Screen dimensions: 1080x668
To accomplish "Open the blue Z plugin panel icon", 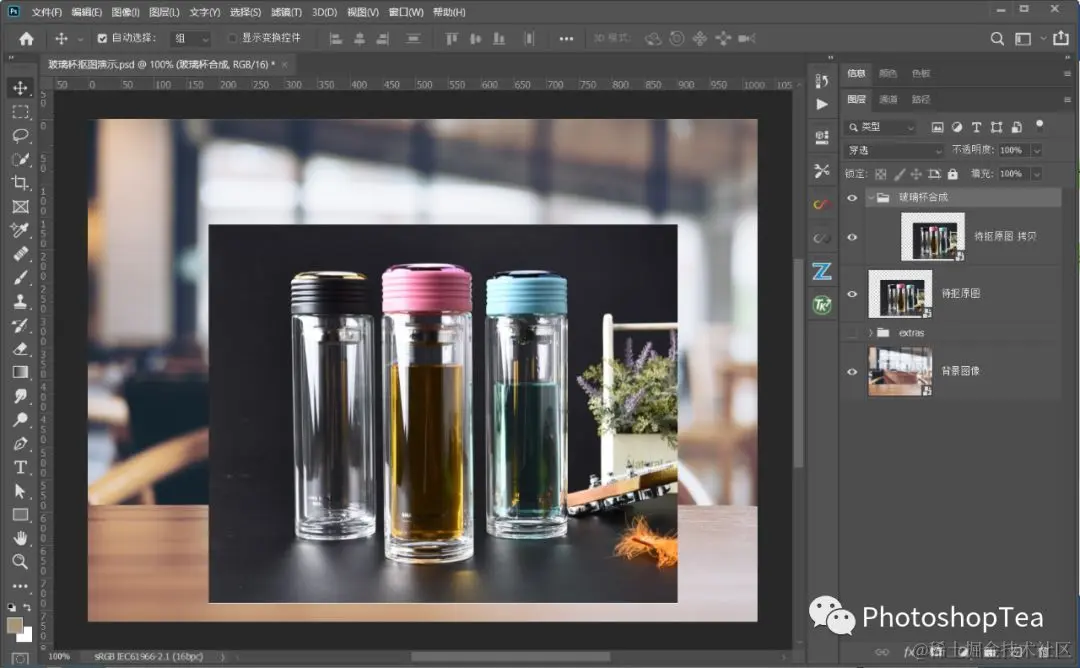I will tap(822, 271).
